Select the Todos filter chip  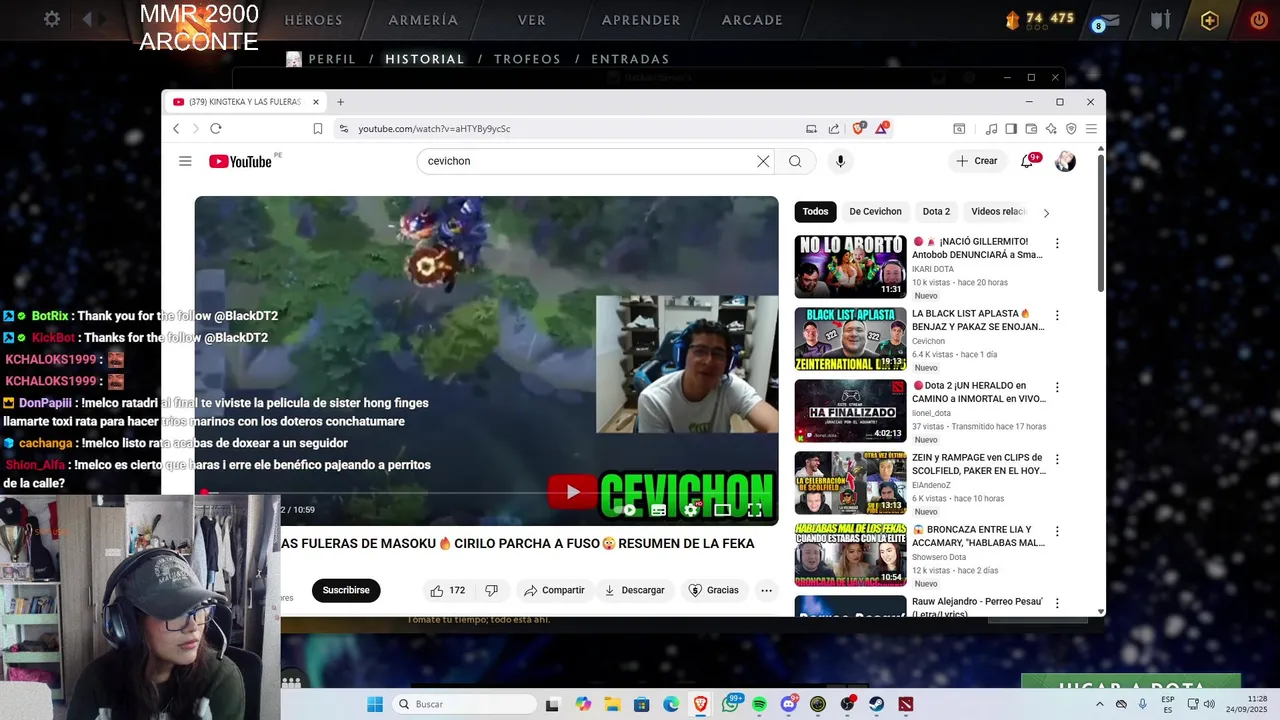(x=815, y=211)
